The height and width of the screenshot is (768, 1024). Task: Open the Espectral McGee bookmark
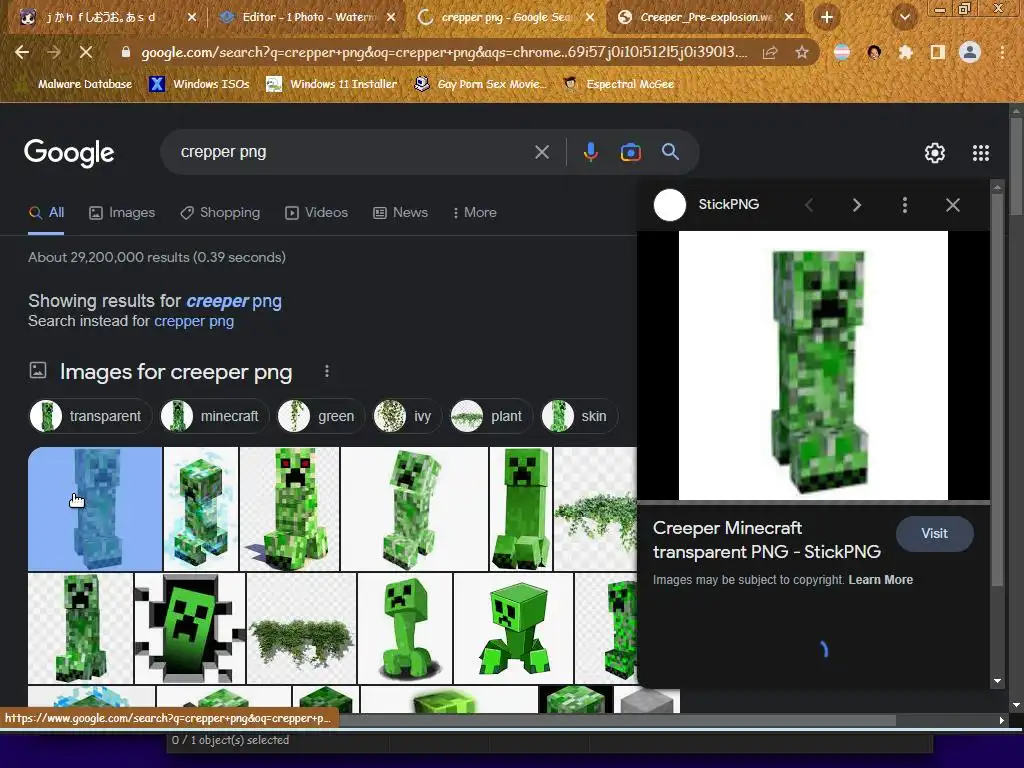click(x=618, y=84)
